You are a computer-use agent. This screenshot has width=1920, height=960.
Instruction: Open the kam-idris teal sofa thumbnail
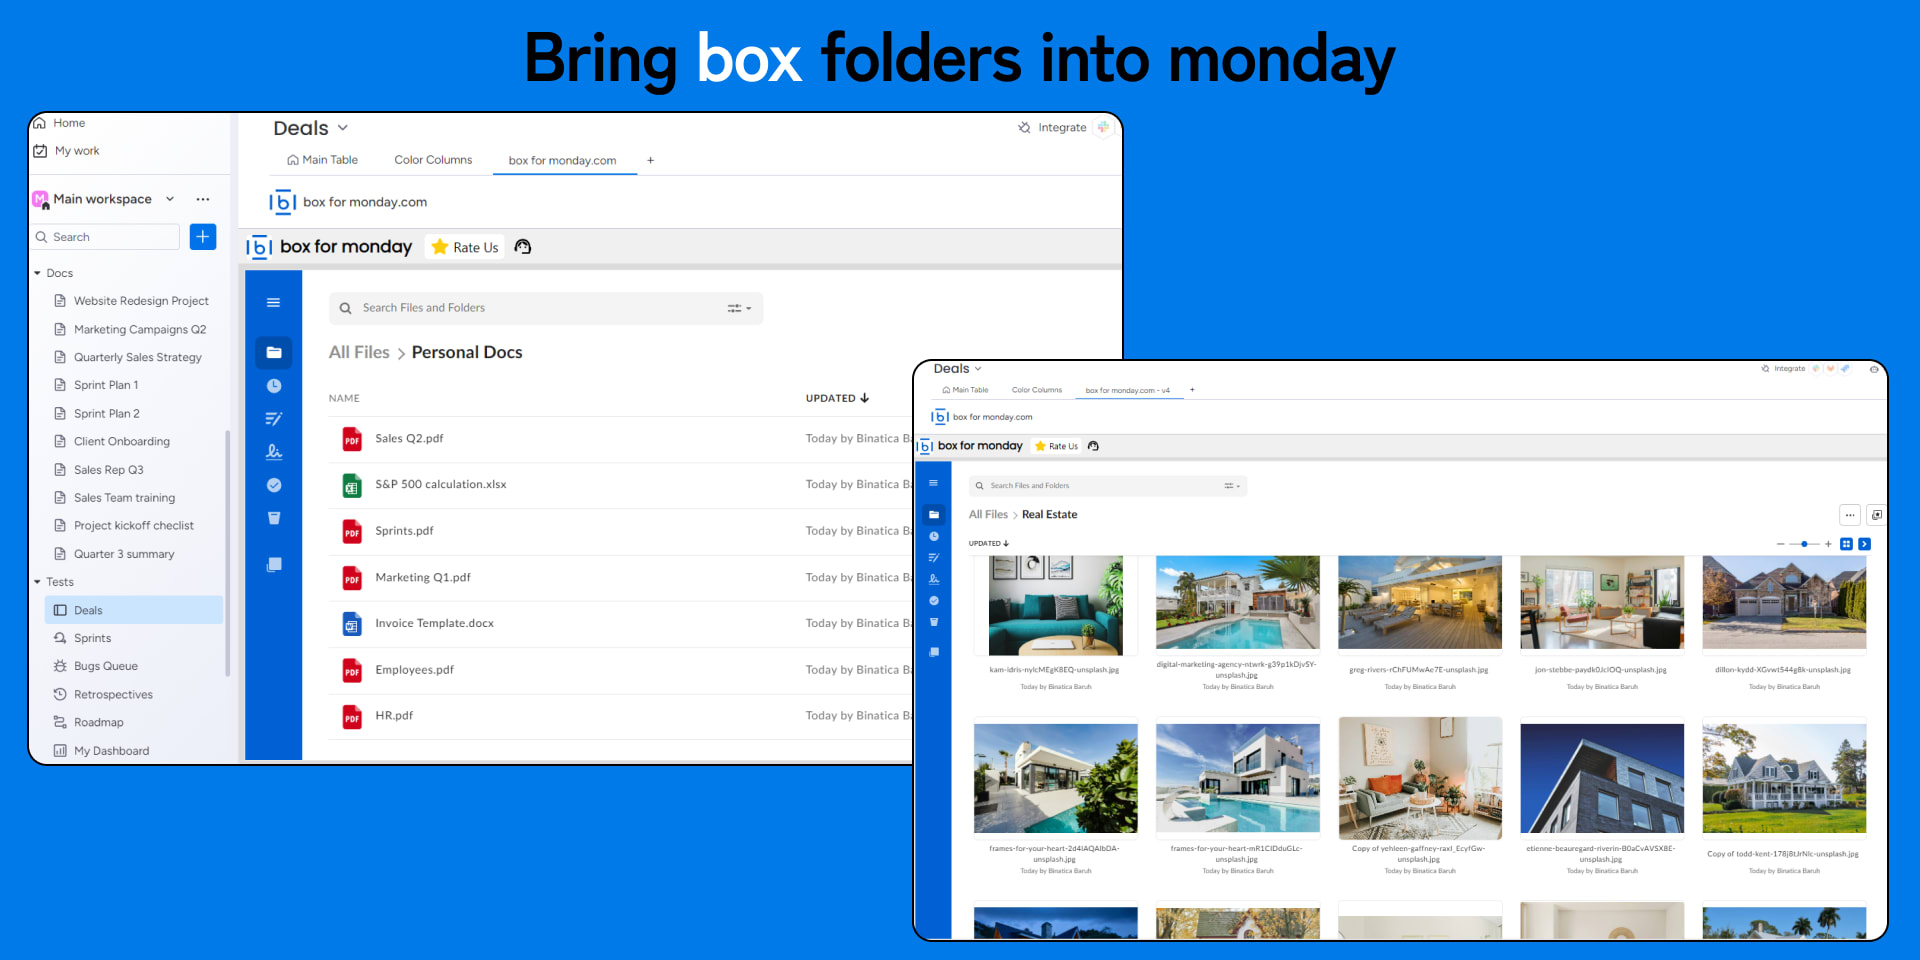(x=1055, y=605)
